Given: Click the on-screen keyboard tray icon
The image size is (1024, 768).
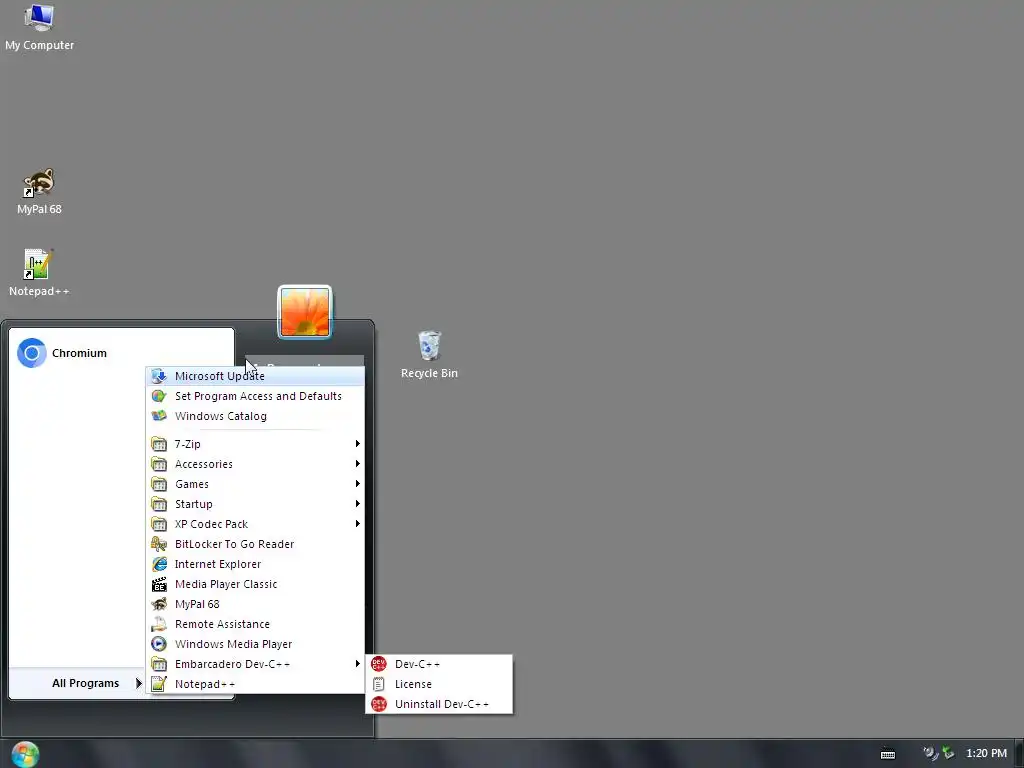Looking at the screenshot, I should (888, 754).
